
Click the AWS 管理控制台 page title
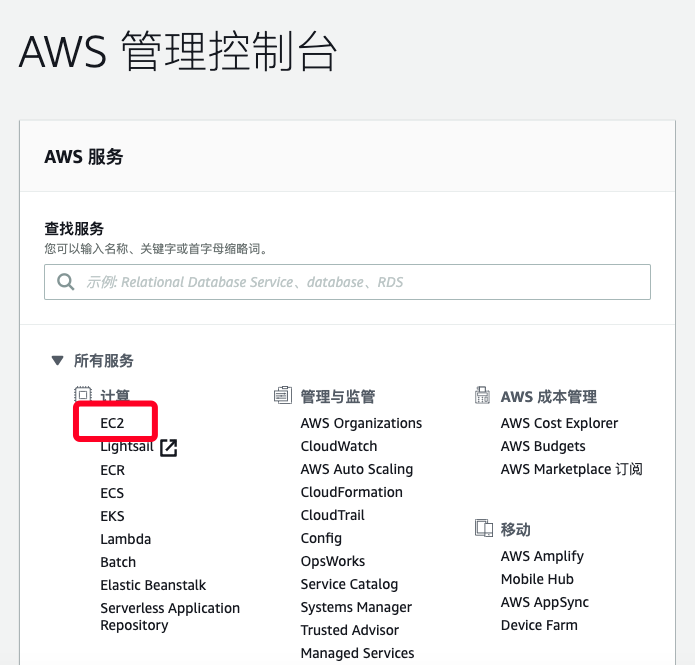(x=178, y=51)
